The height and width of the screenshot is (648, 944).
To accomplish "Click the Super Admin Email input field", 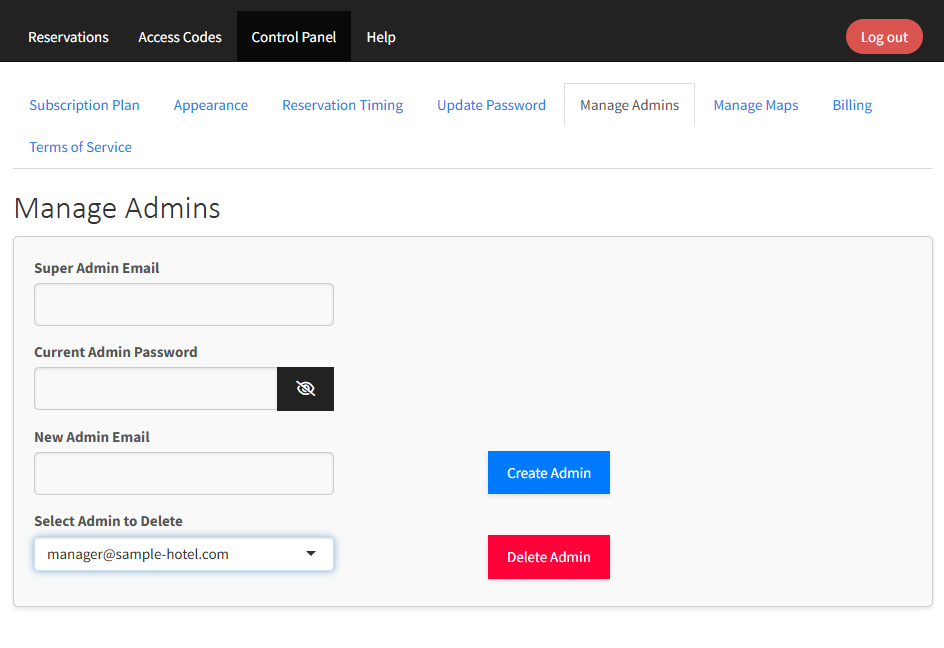I will click(183, 304).
